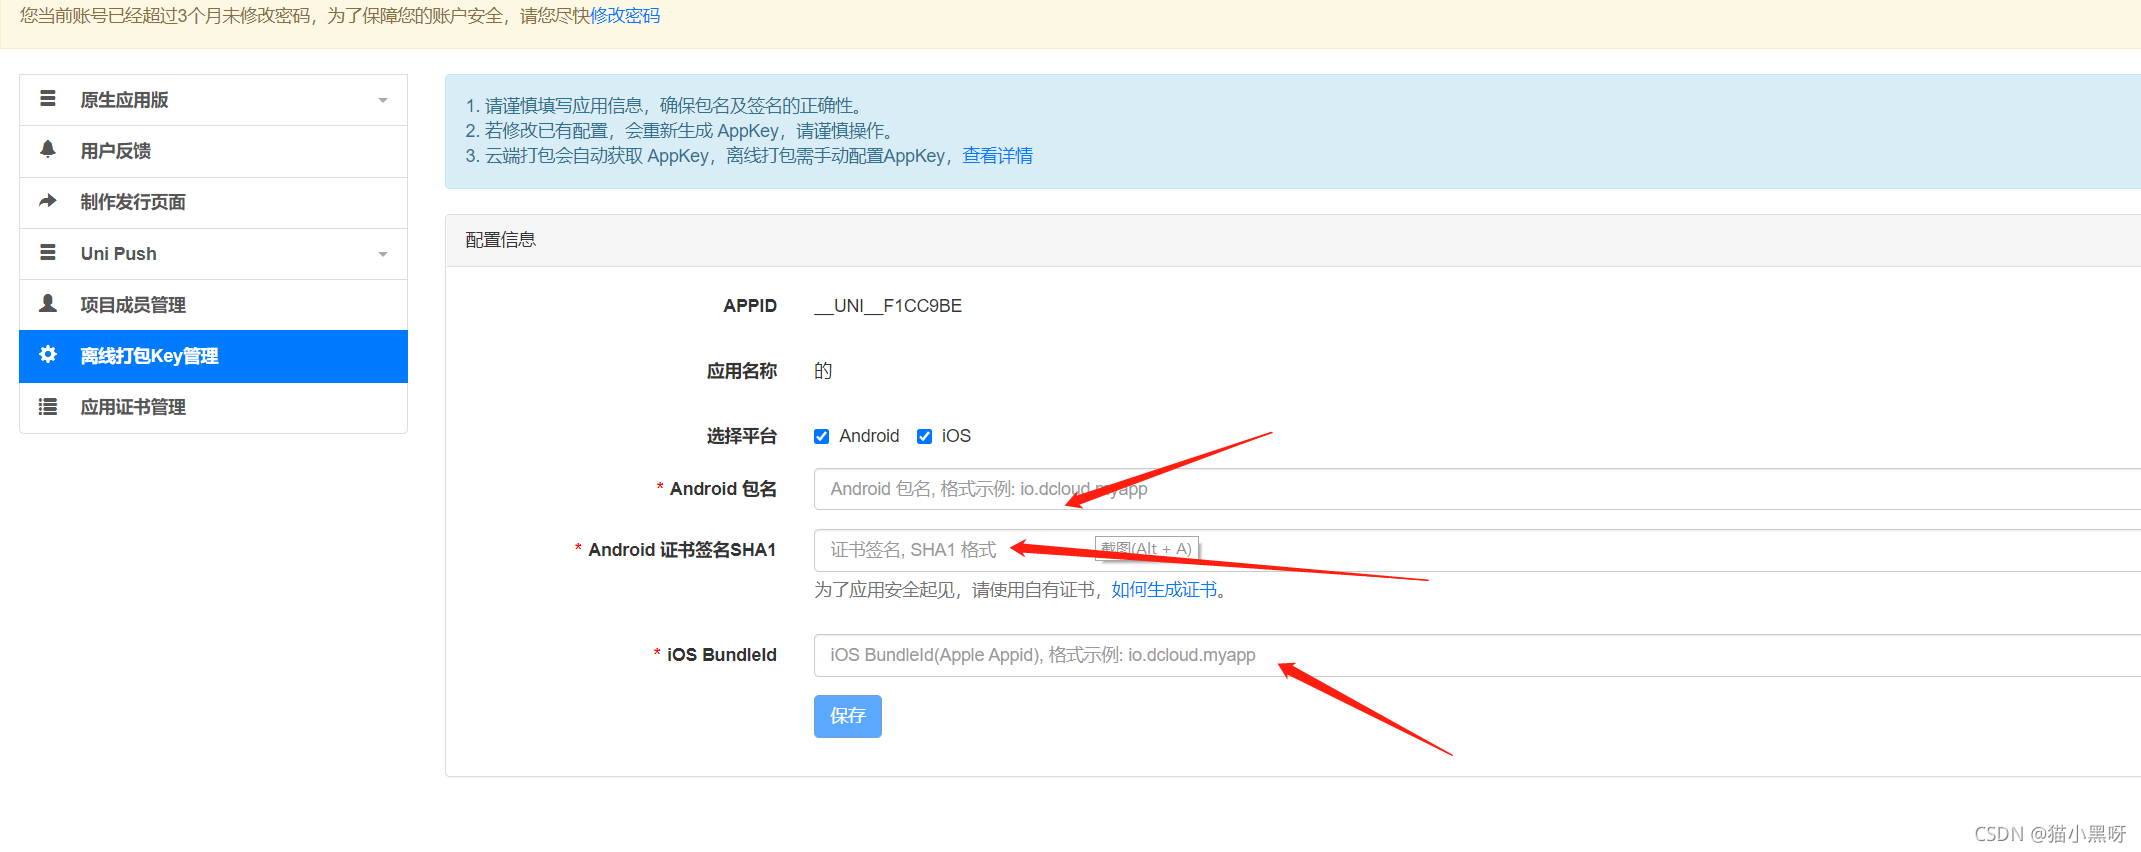
Task: Click the Android checkbox label text
Action: click(869, 436)
